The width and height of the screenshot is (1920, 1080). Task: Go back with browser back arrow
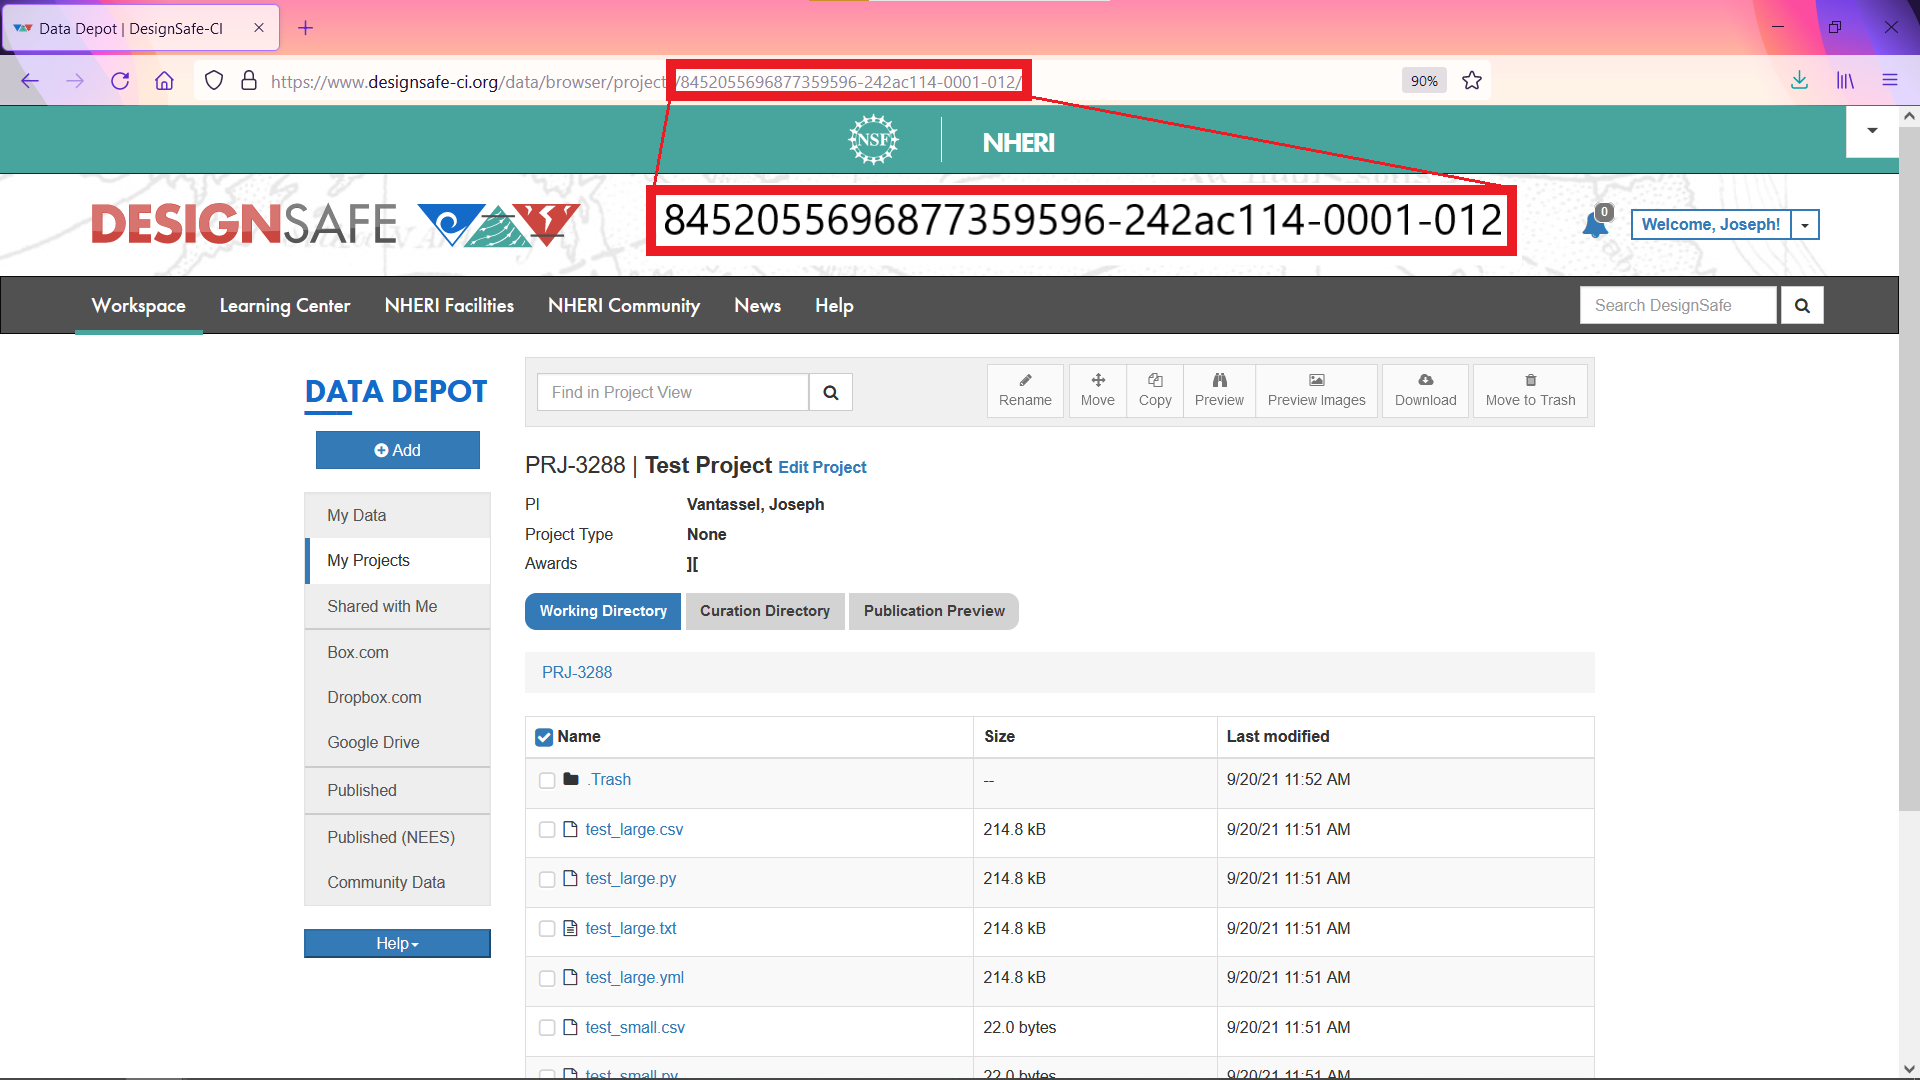tap(30, 81)
